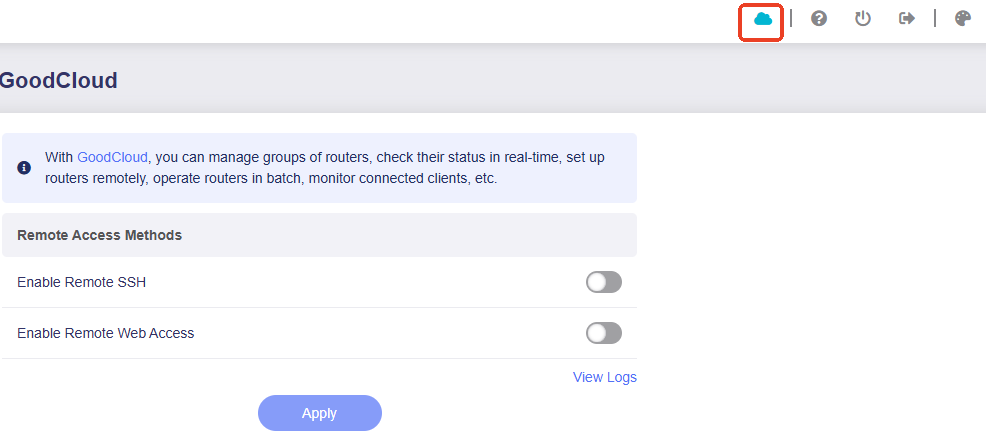Click the text "routers remotely" in the info banner
This screenshot has width=986, height=438.
coord(94,178)
